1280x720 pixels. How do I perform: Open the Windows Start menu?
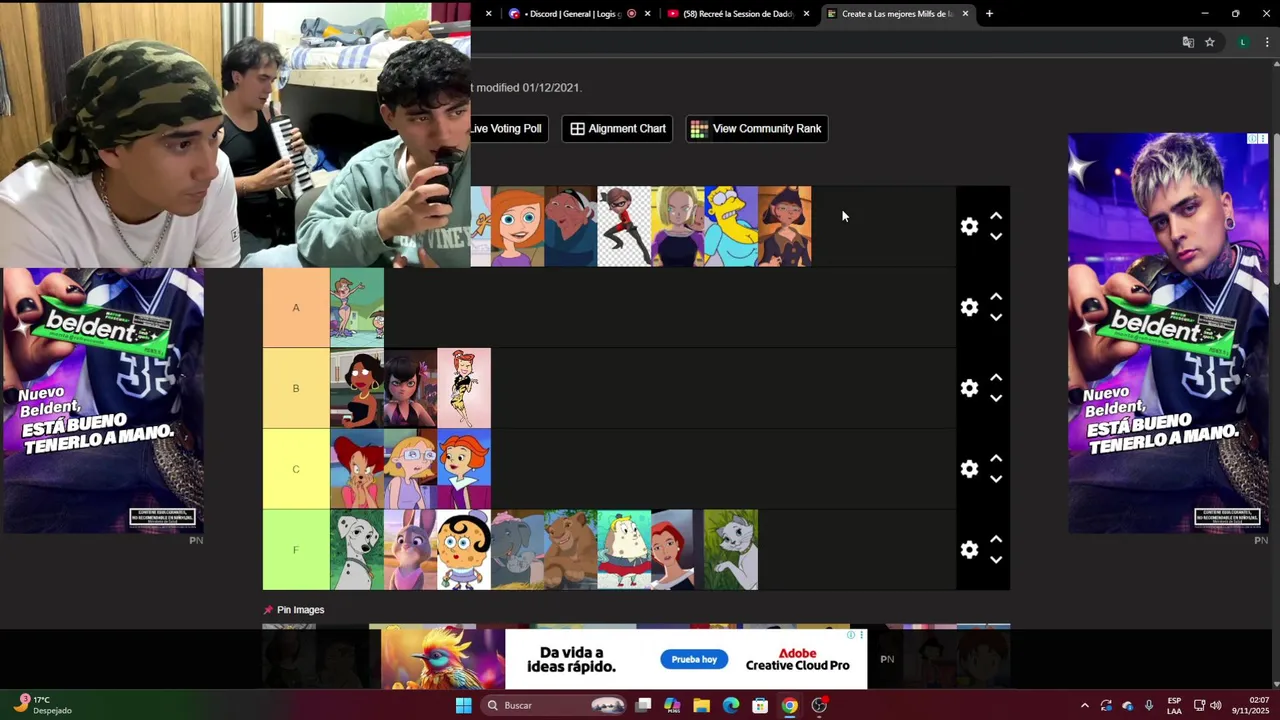(x=463, y=706)
